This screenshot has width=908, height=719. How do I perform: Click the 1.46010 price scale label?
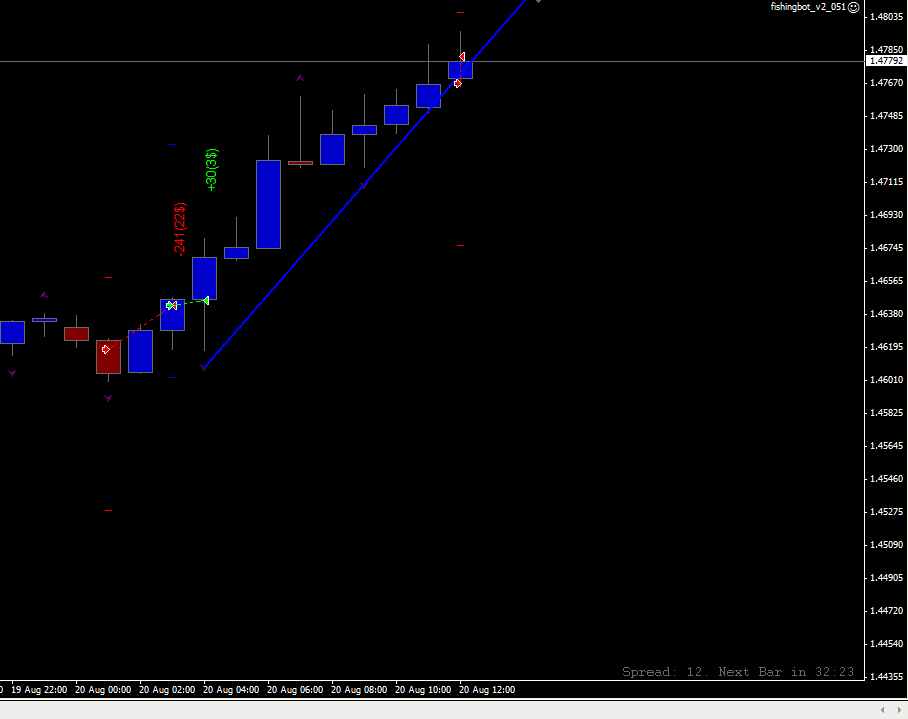pyautogui.click(x=887, y=380)
